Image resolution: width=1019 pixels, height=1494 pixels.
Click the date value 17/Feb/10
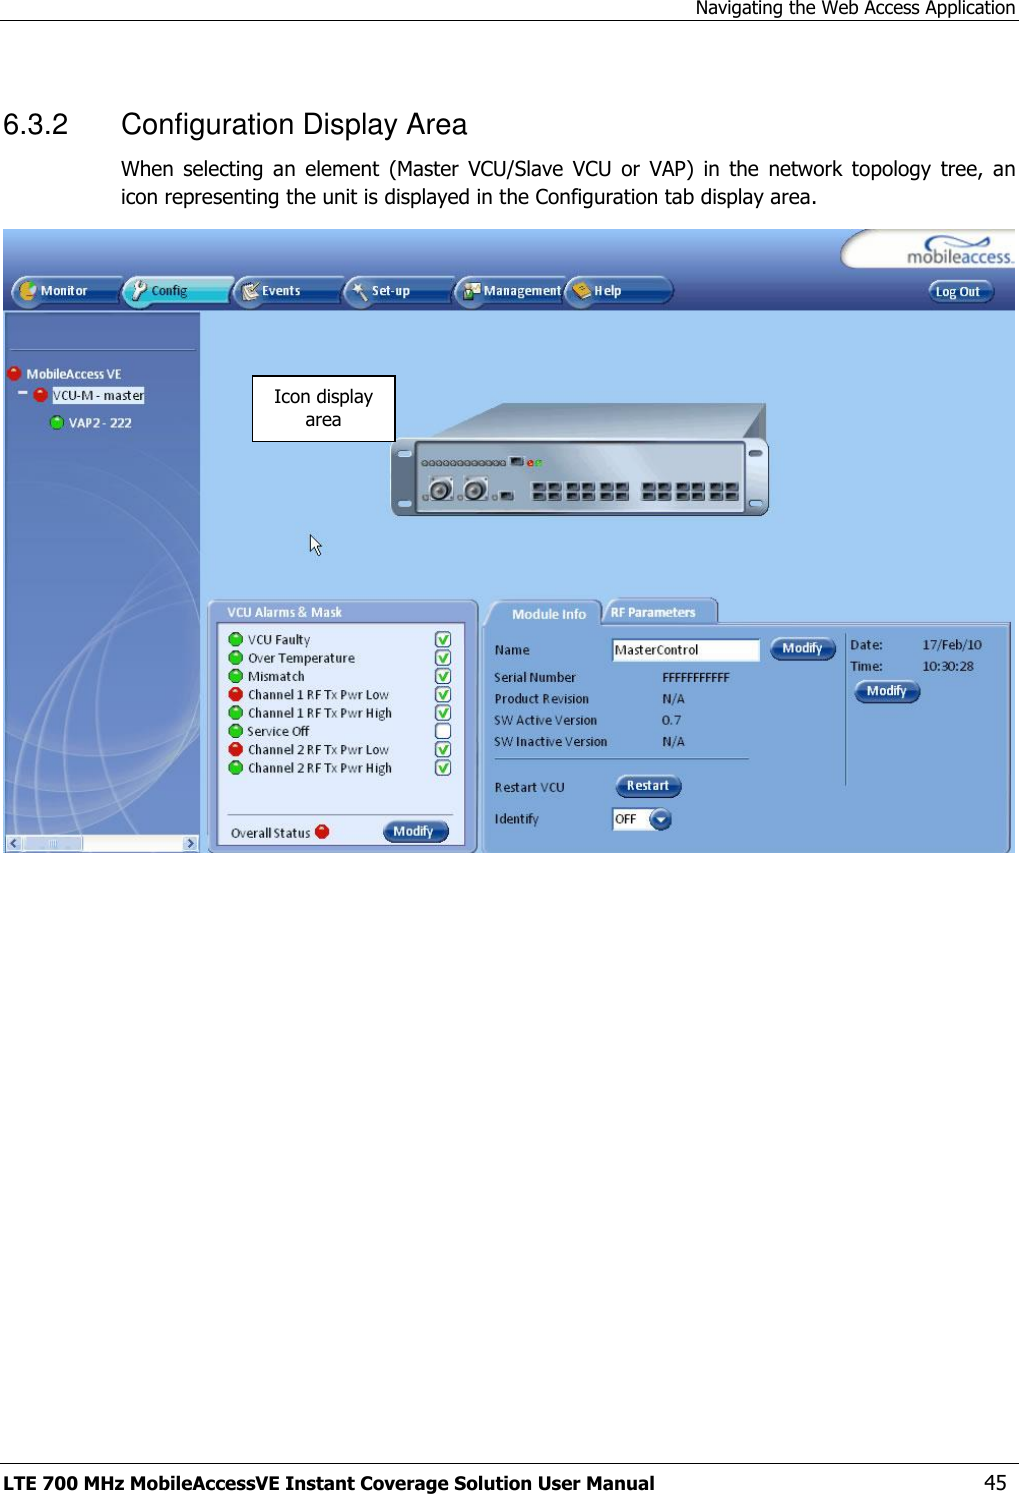click(952, 645)
